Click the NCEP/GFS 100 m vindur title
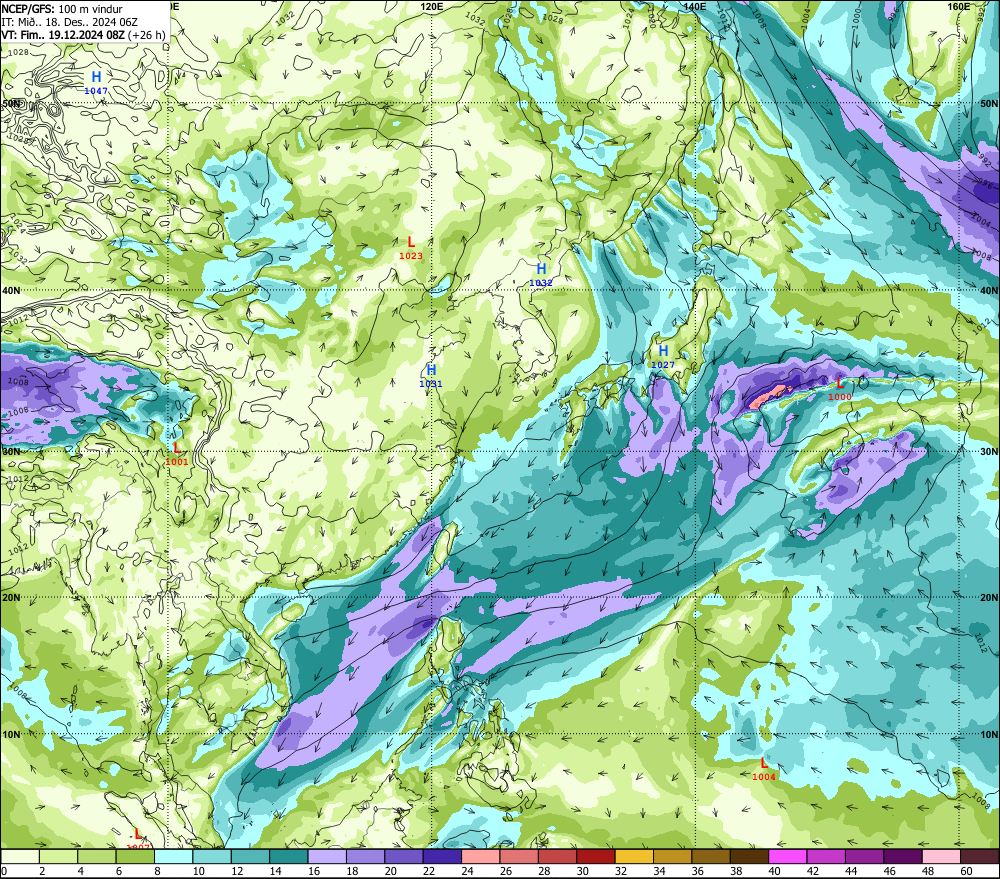This screenshot has width=1000, height=879. click(x=62, y=9)
